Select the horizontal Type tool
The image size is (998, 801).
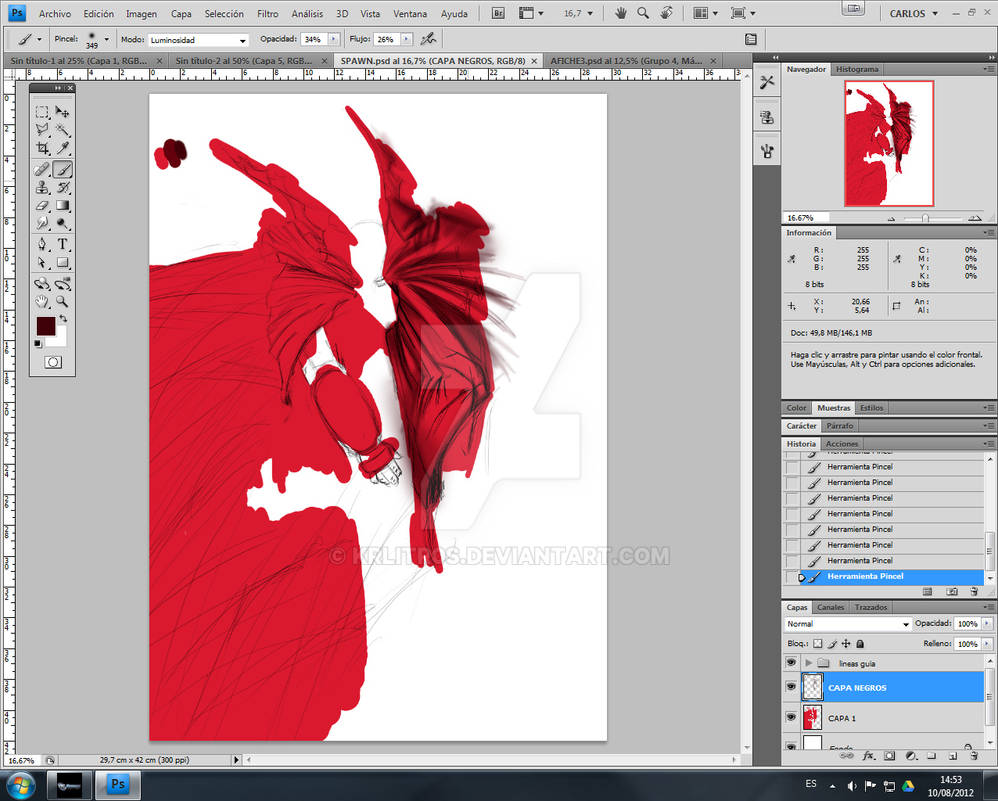(x=64, y=243)
